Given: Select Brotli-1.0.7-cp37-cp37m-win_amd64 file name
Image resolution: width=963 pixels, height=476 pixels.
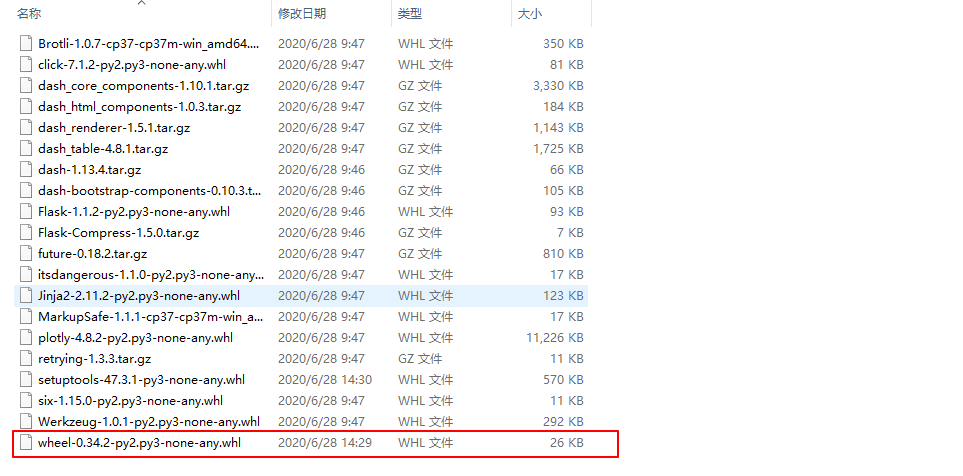Looking at the screenshot, I should 149,44.
